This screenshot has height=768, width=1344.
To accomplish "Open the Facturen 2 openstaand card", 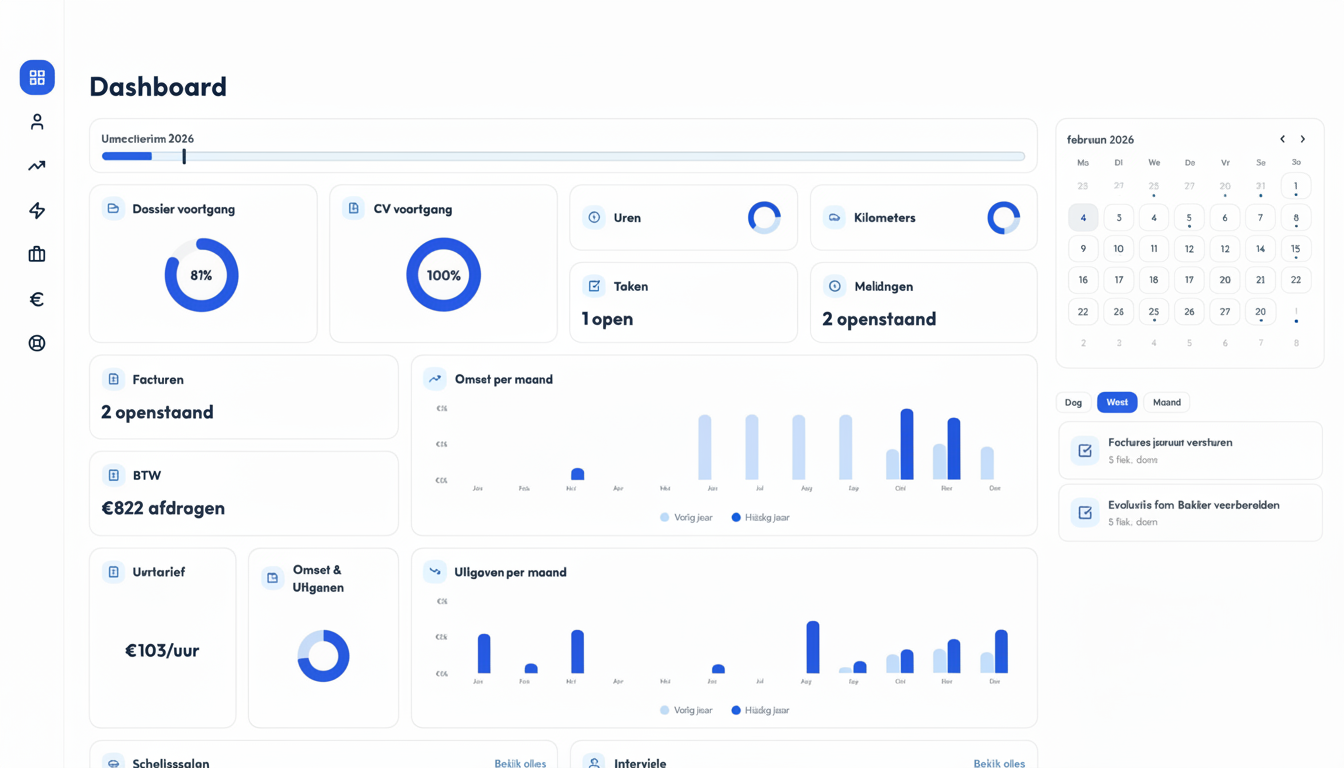I will coord(243,397).
